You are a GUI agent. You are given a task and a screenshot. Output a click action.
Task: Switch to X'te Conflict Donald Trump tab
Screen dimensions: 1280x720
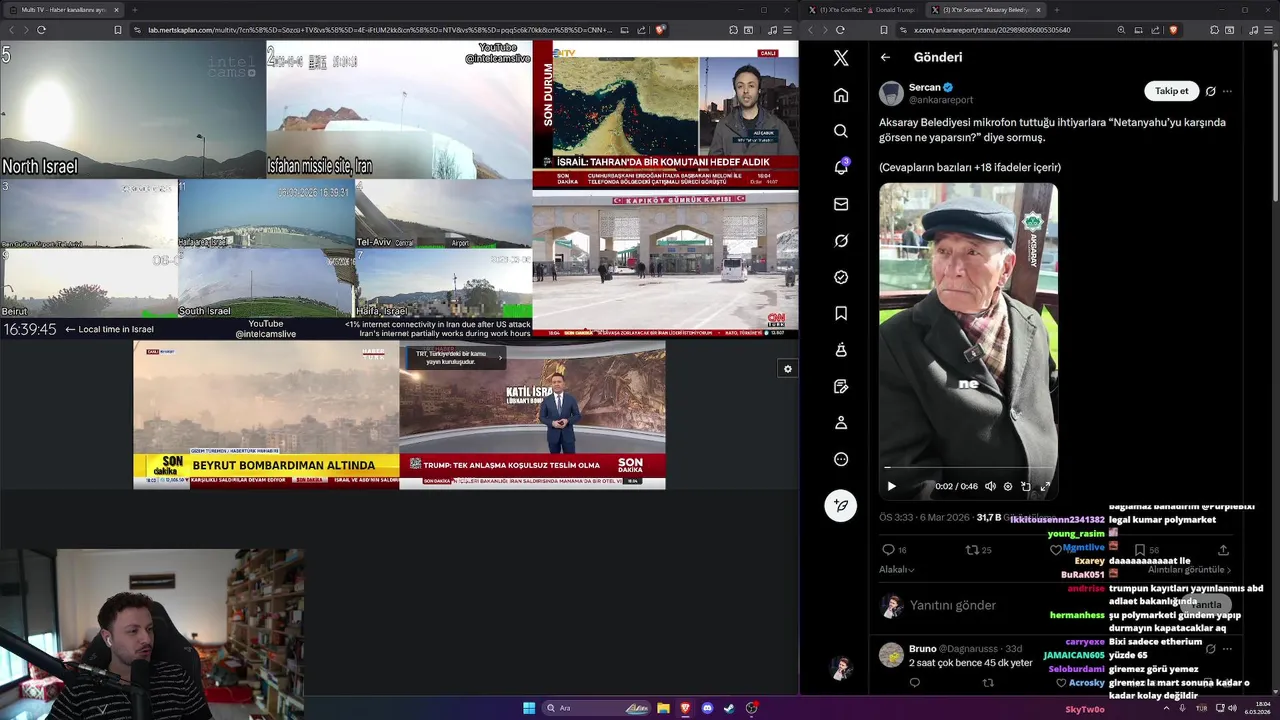(x=863, y=10)
